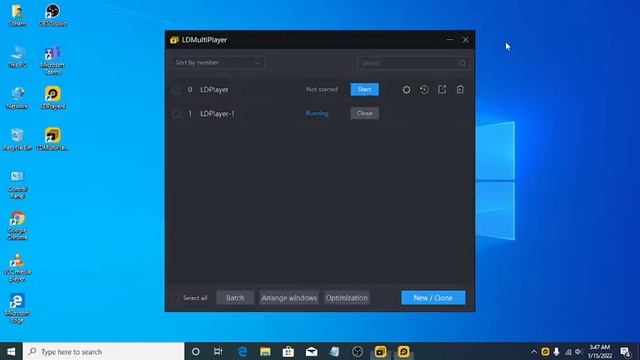This screenshot has width=640, height=360.
Task: Select Control Panel desktop icon
Action: [17, 184]
